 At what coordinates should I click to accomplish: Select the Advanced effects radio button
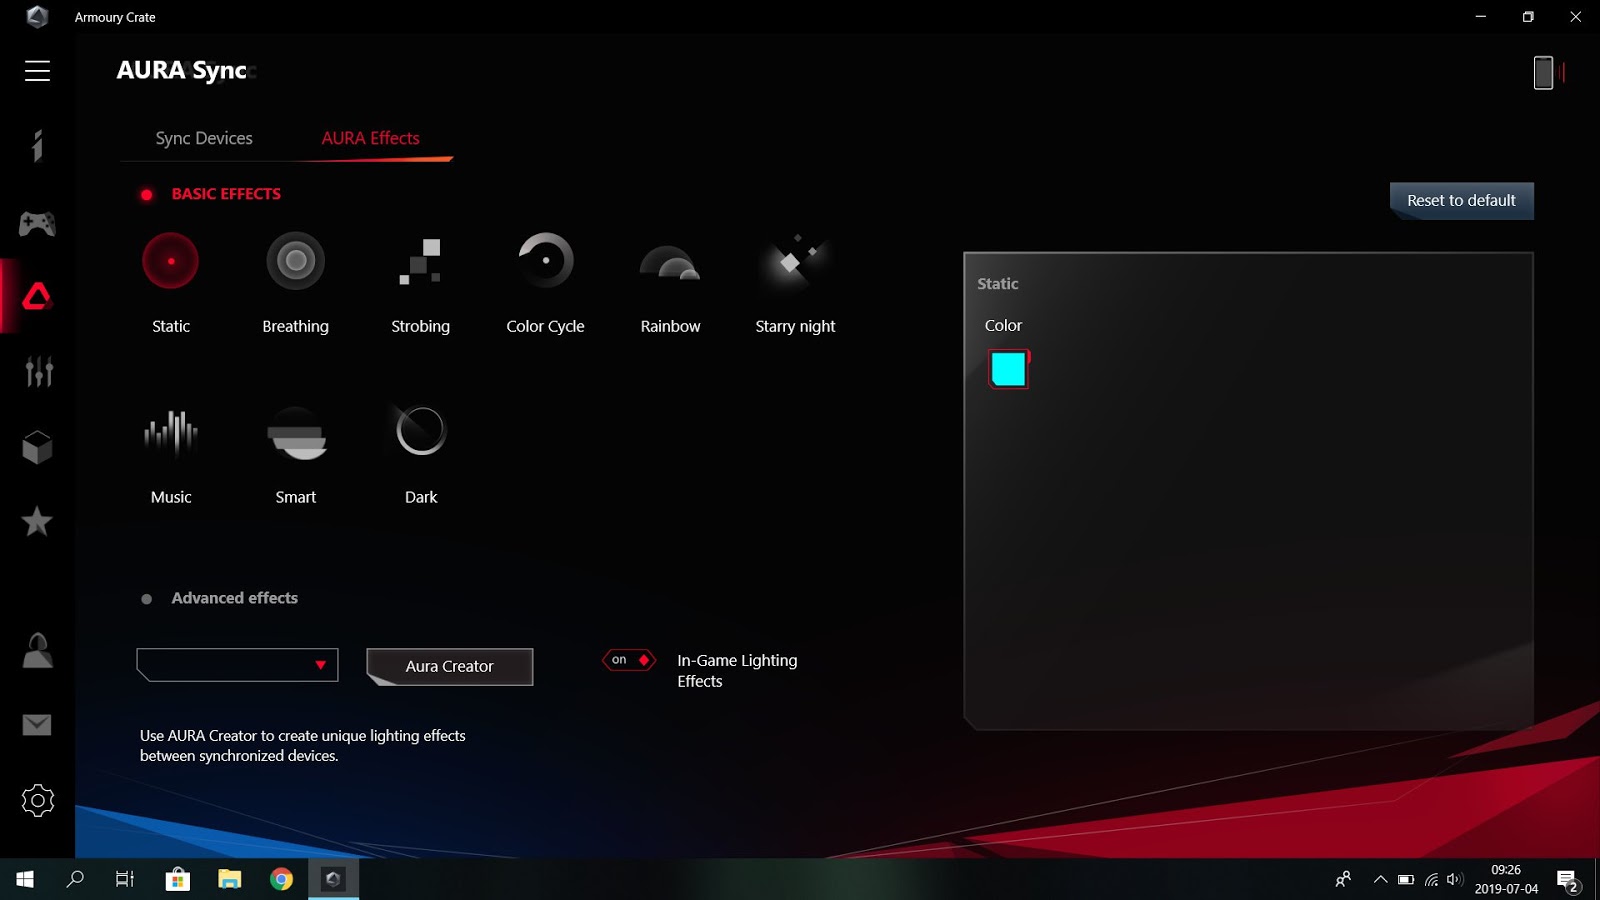[147, 599]
